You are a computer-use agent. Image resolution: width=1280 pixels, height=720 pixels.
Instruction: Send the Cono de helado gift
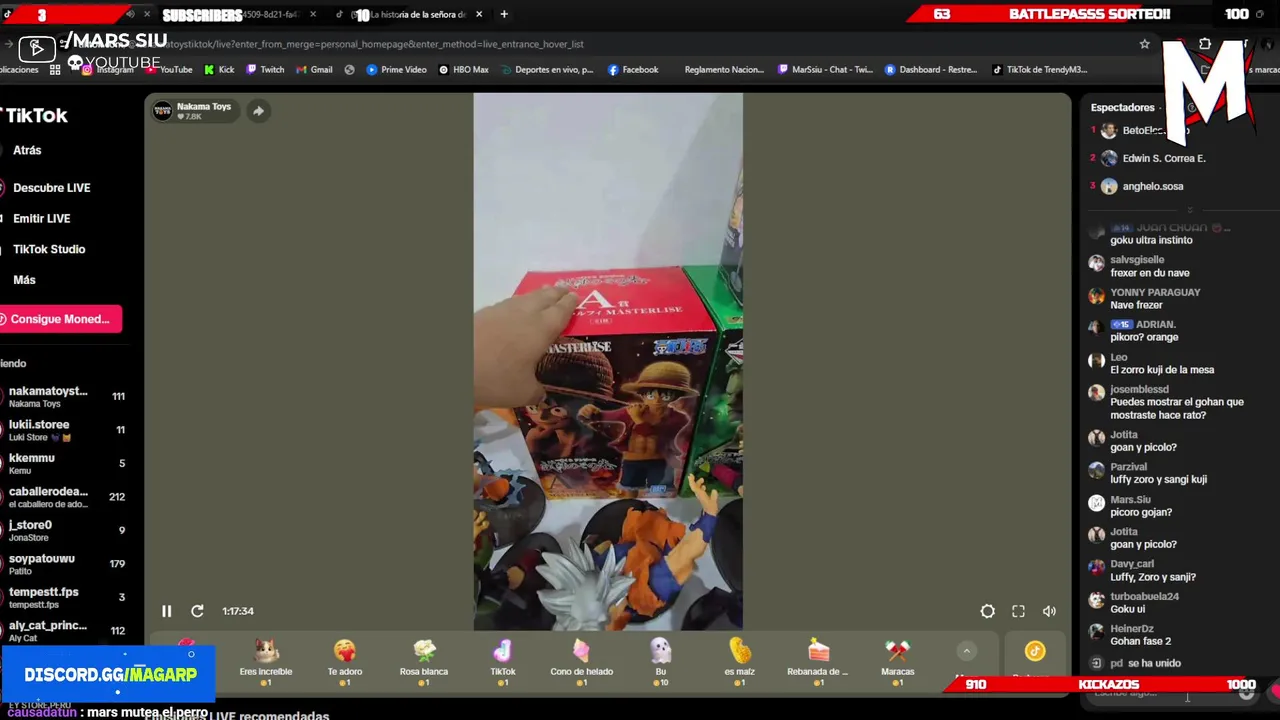coord(582,662)
